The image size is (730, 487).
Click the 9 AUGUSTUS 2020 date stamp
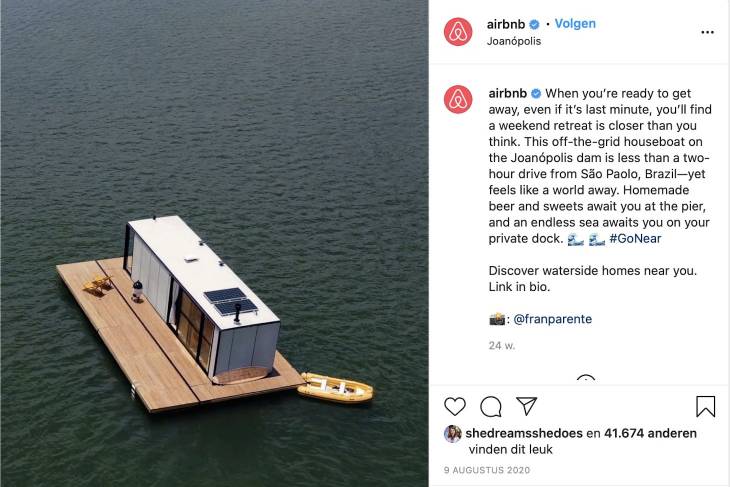(487, 470)
